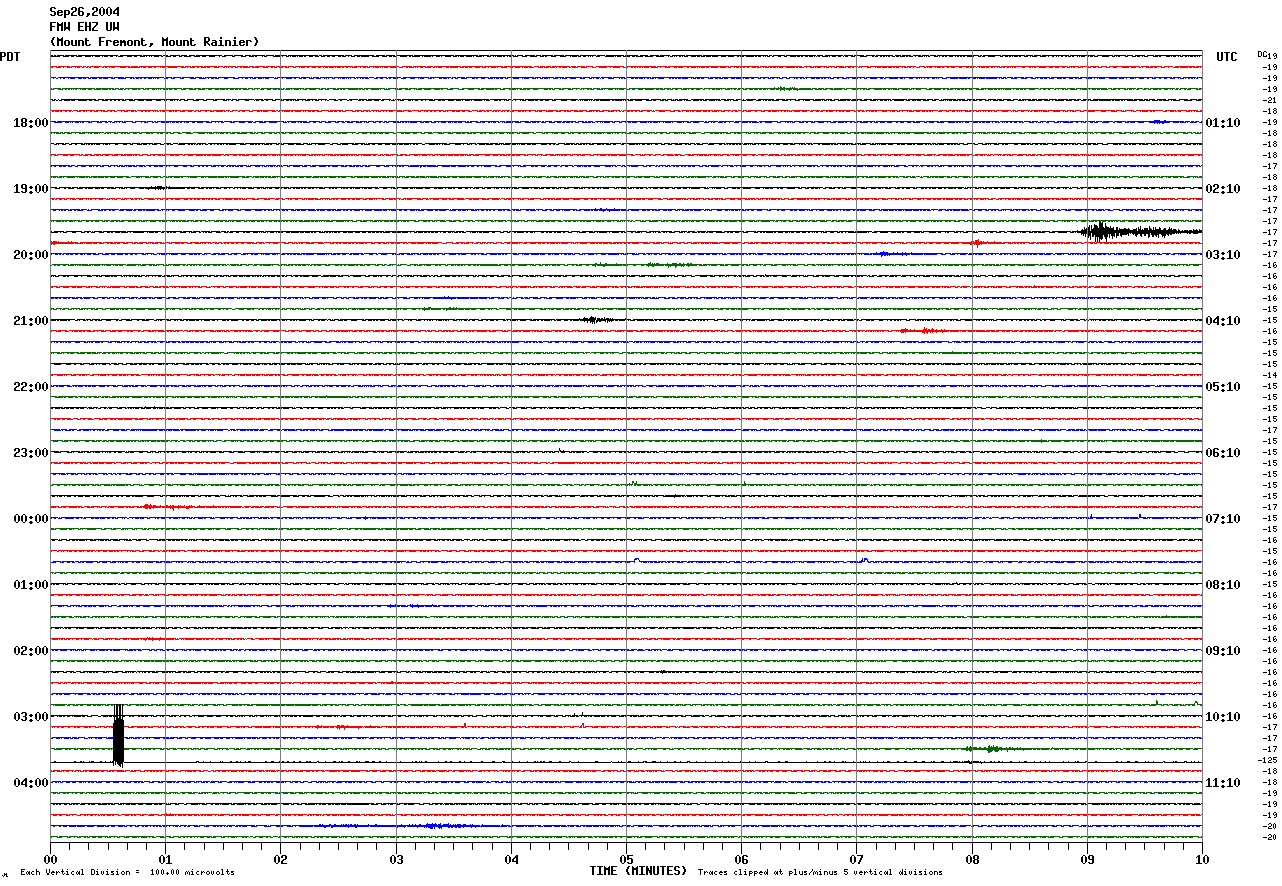Click the PDT time zone header

10,57
